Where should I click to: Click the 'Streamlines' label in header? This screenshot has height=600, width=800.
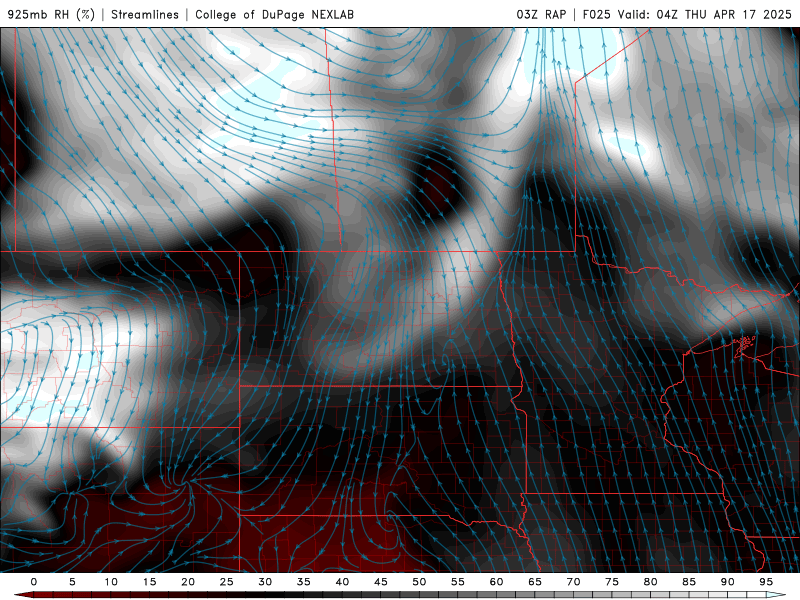145,14
